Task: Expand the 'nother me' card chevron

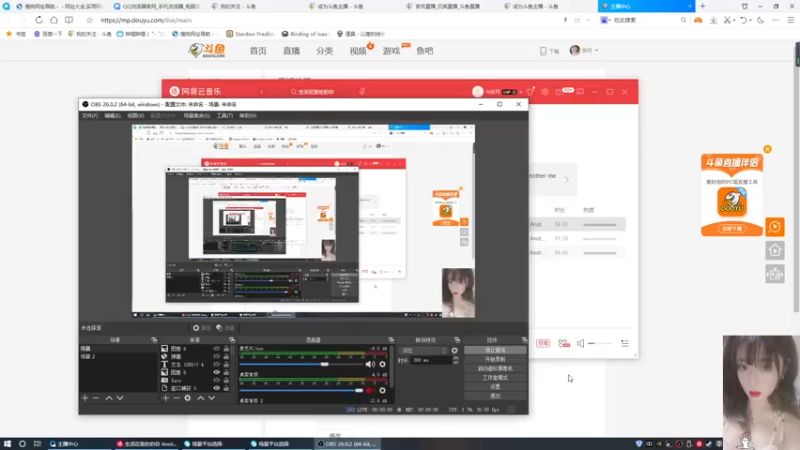Action: (566, 180)
